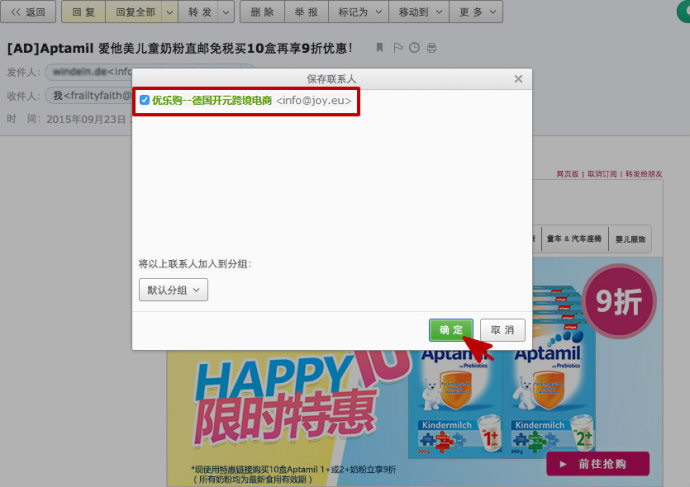The height and width of the screenshot is (487, 690).
Task: Go back with the 返回 button
Action: 28,12
